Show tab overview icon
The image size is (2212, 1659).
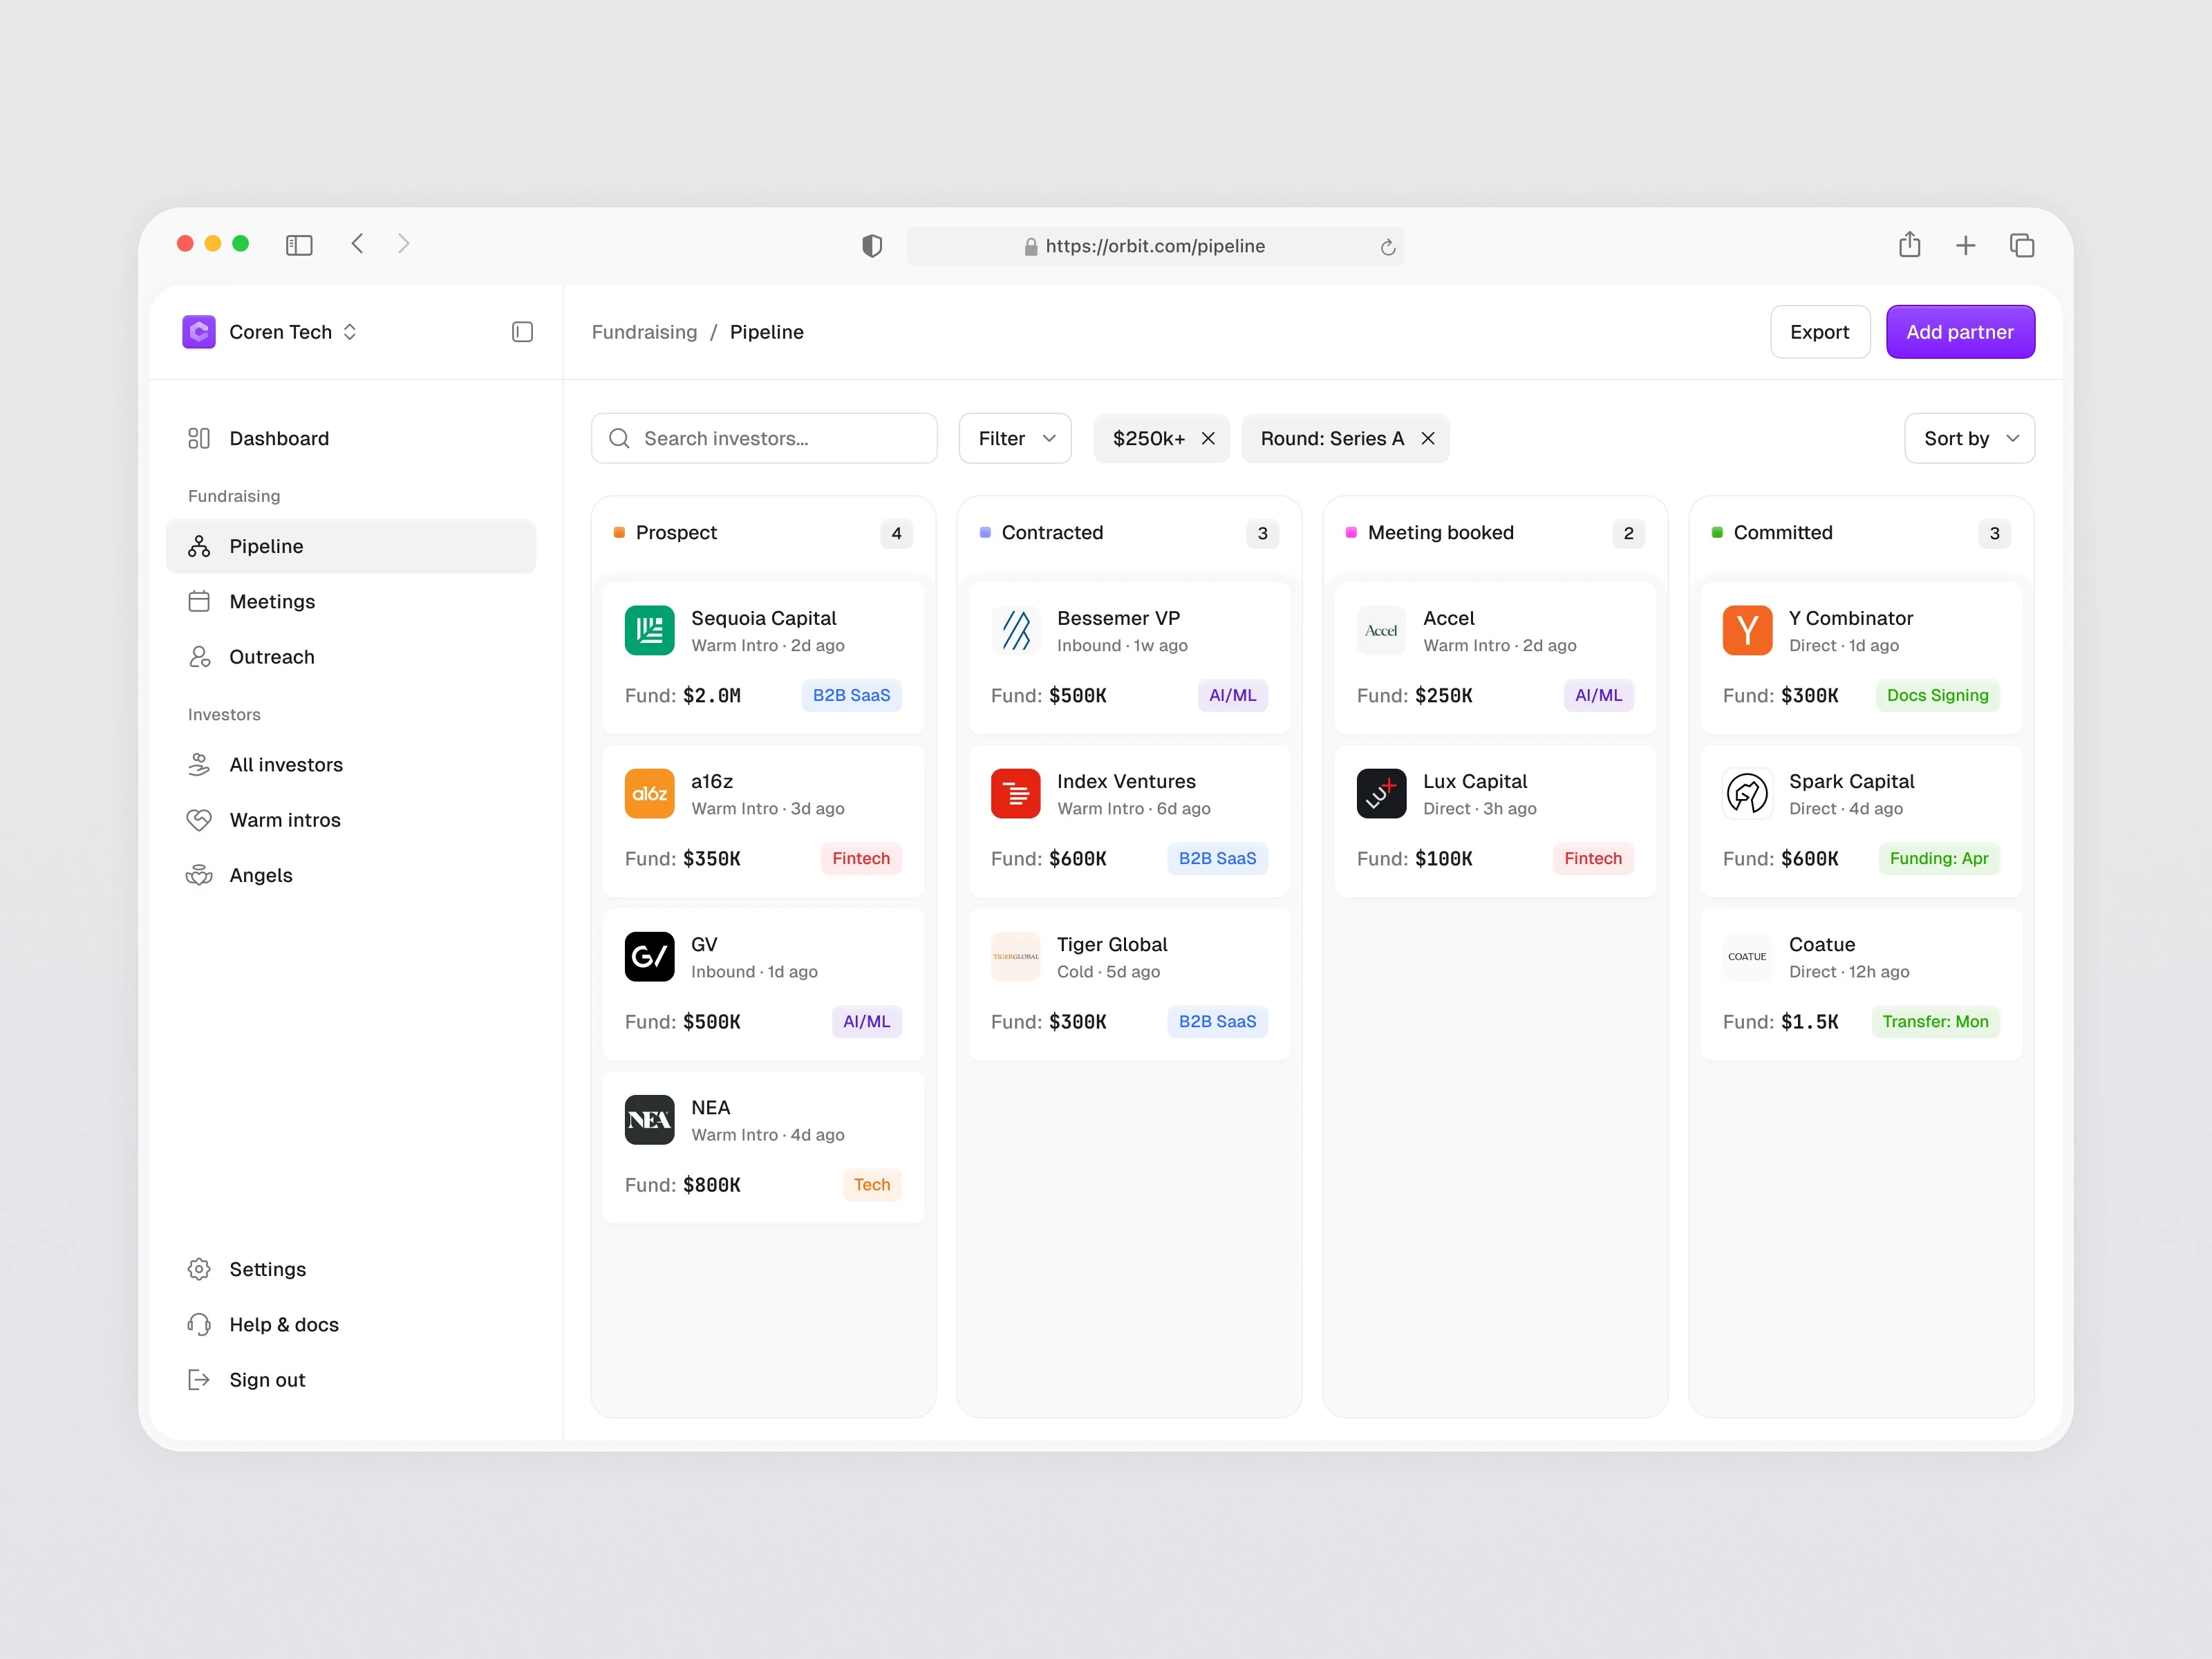click(2022, 245)
